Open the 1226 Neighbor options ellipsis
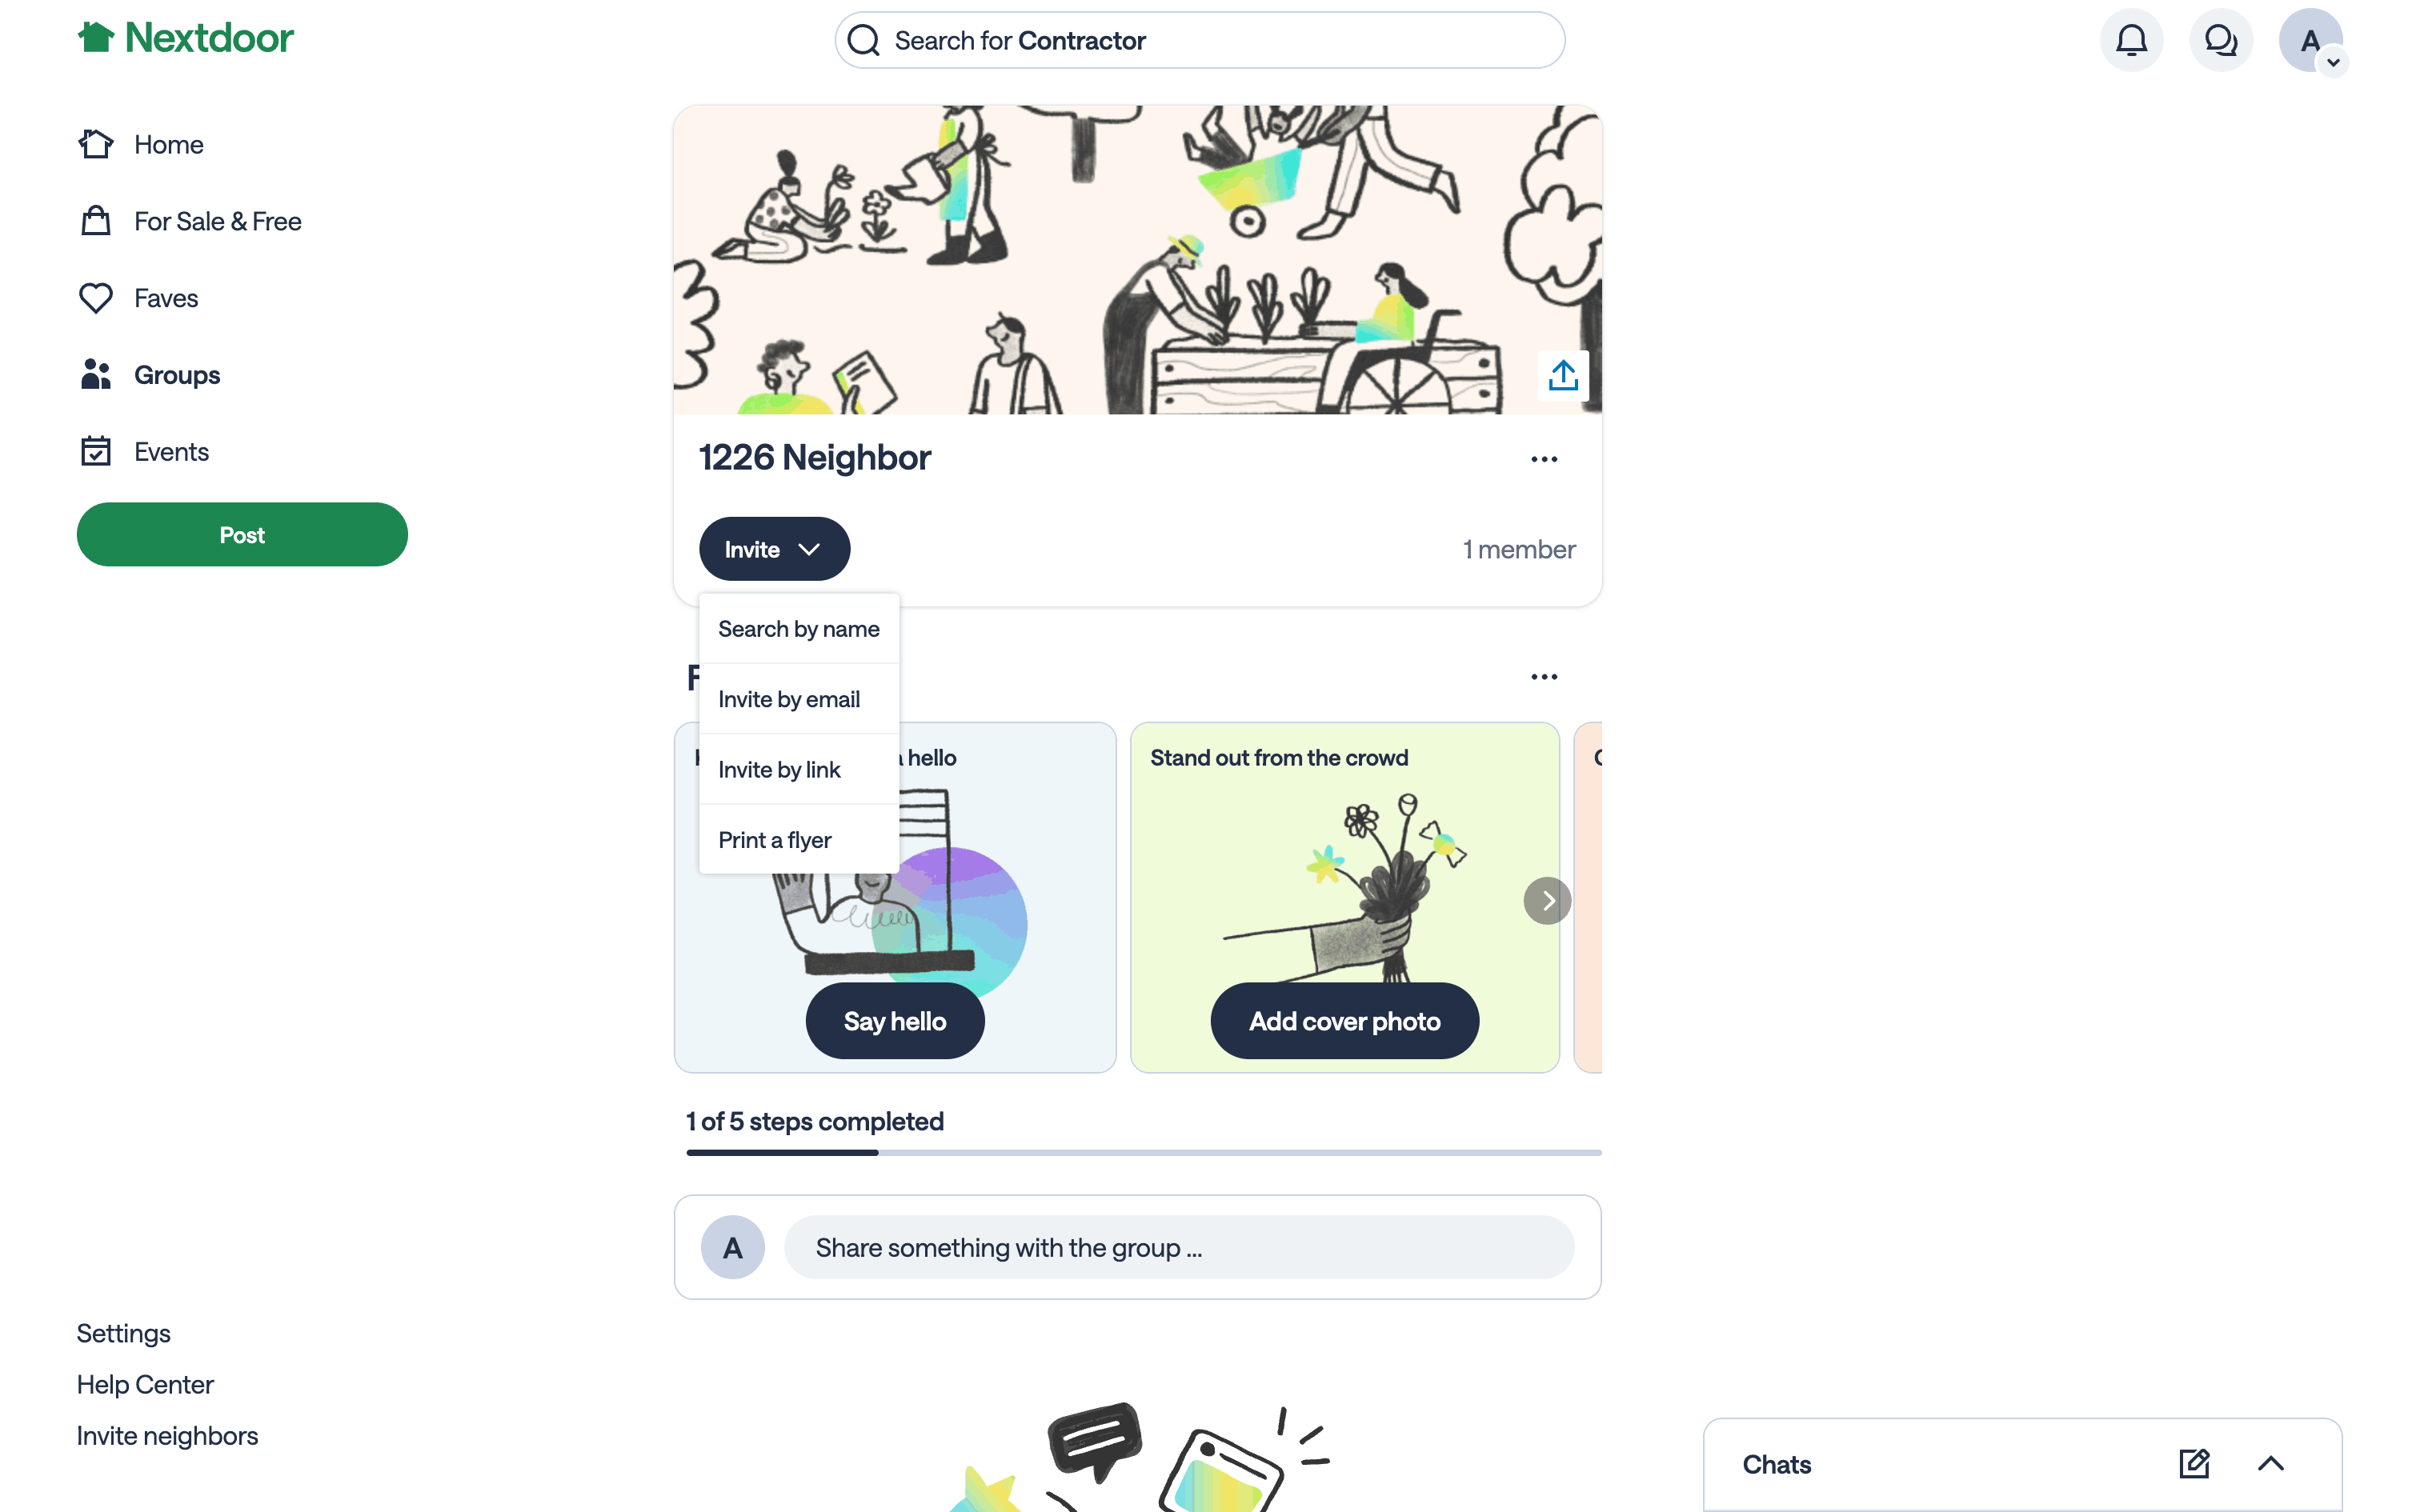Screen dimensions: 2420x1512 (x=1544, y=459)
